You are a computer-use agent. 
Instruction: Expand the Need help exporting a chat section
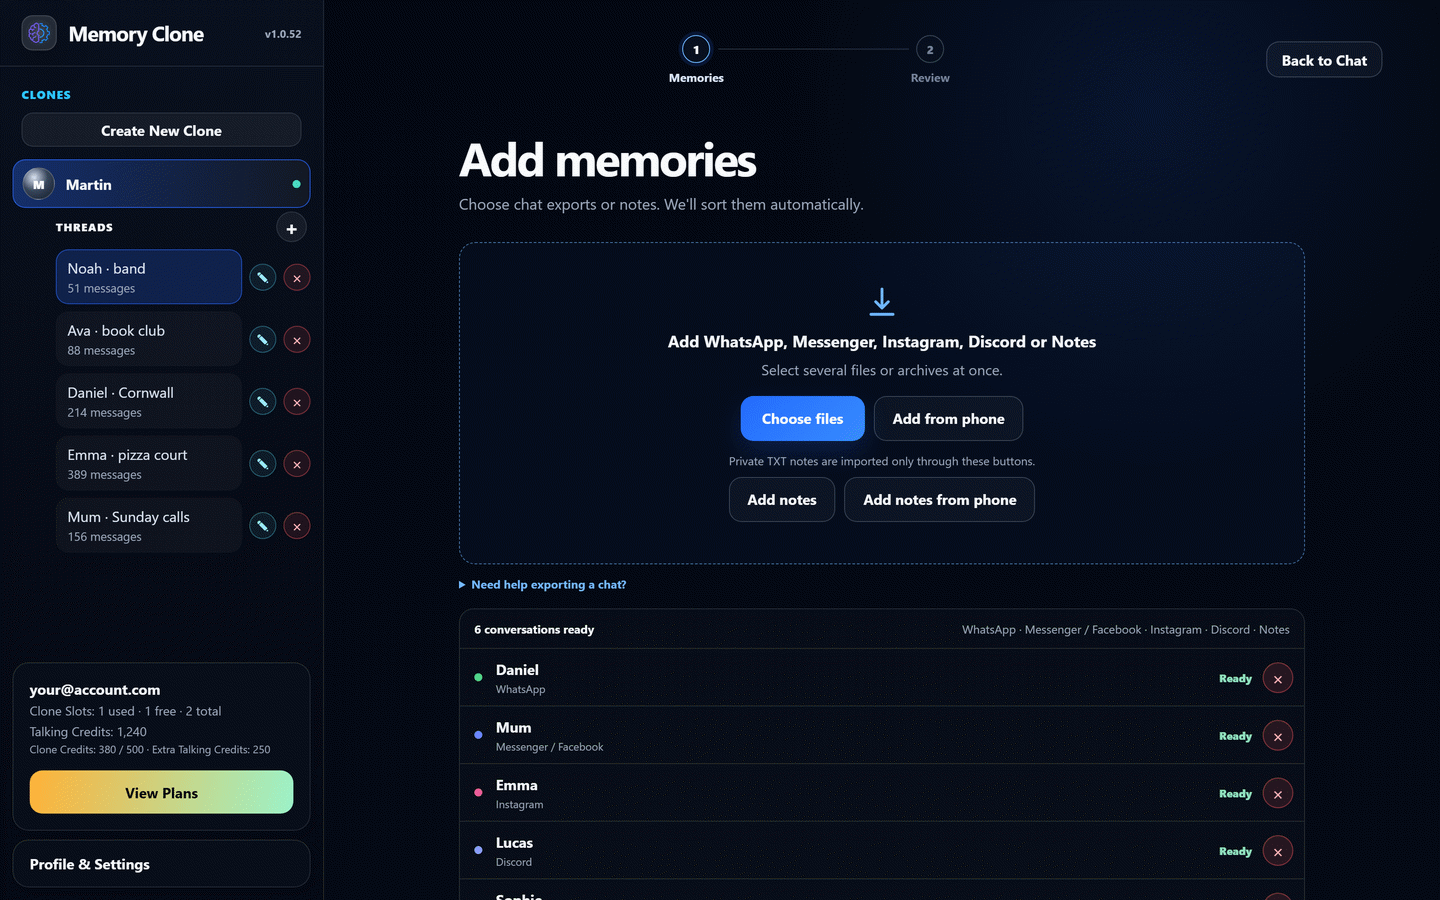543,585
